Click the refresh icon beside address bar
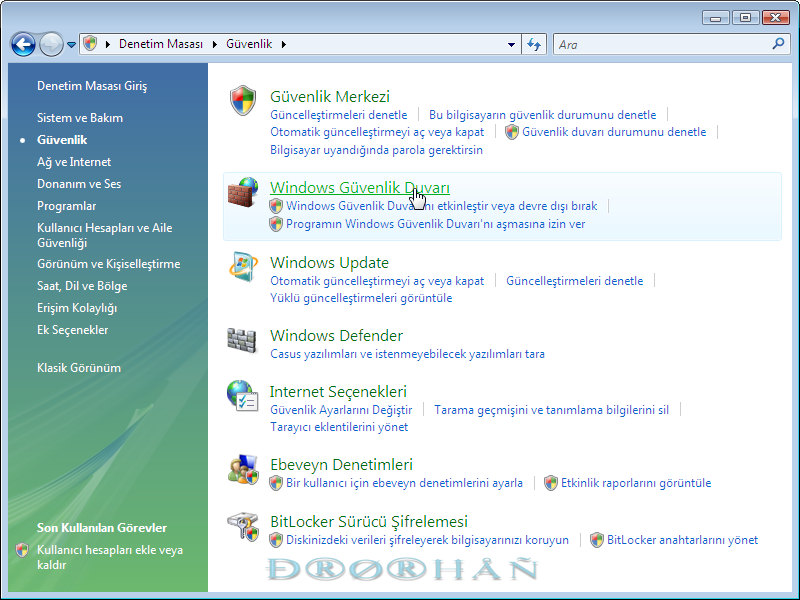 tap(534, 44)
